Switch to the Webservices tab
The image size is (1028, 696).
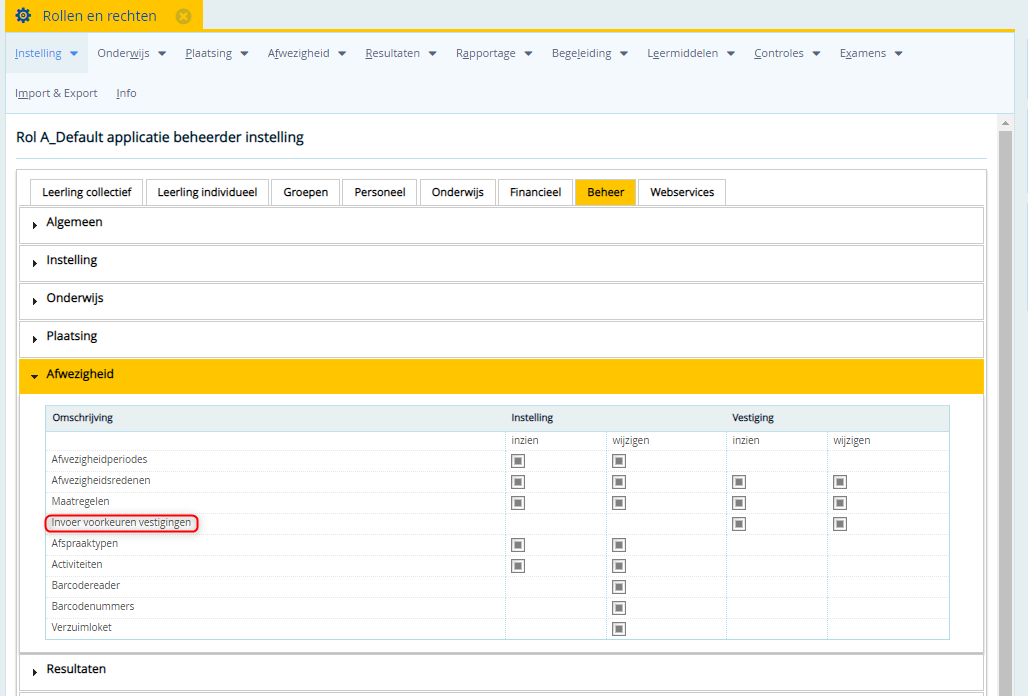point(682,192)
